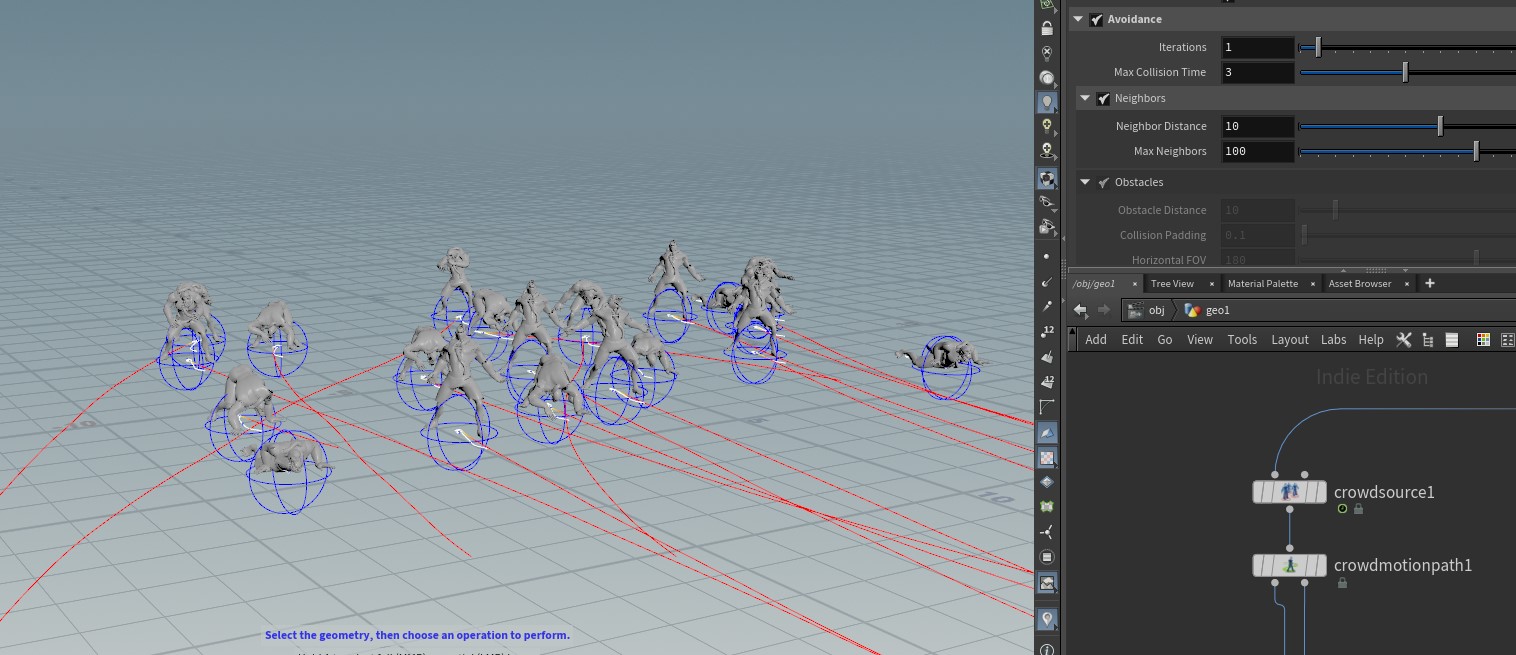Click the color palette icon in the network toolbar
1516x655 pixels.
tap(1483, 340)
